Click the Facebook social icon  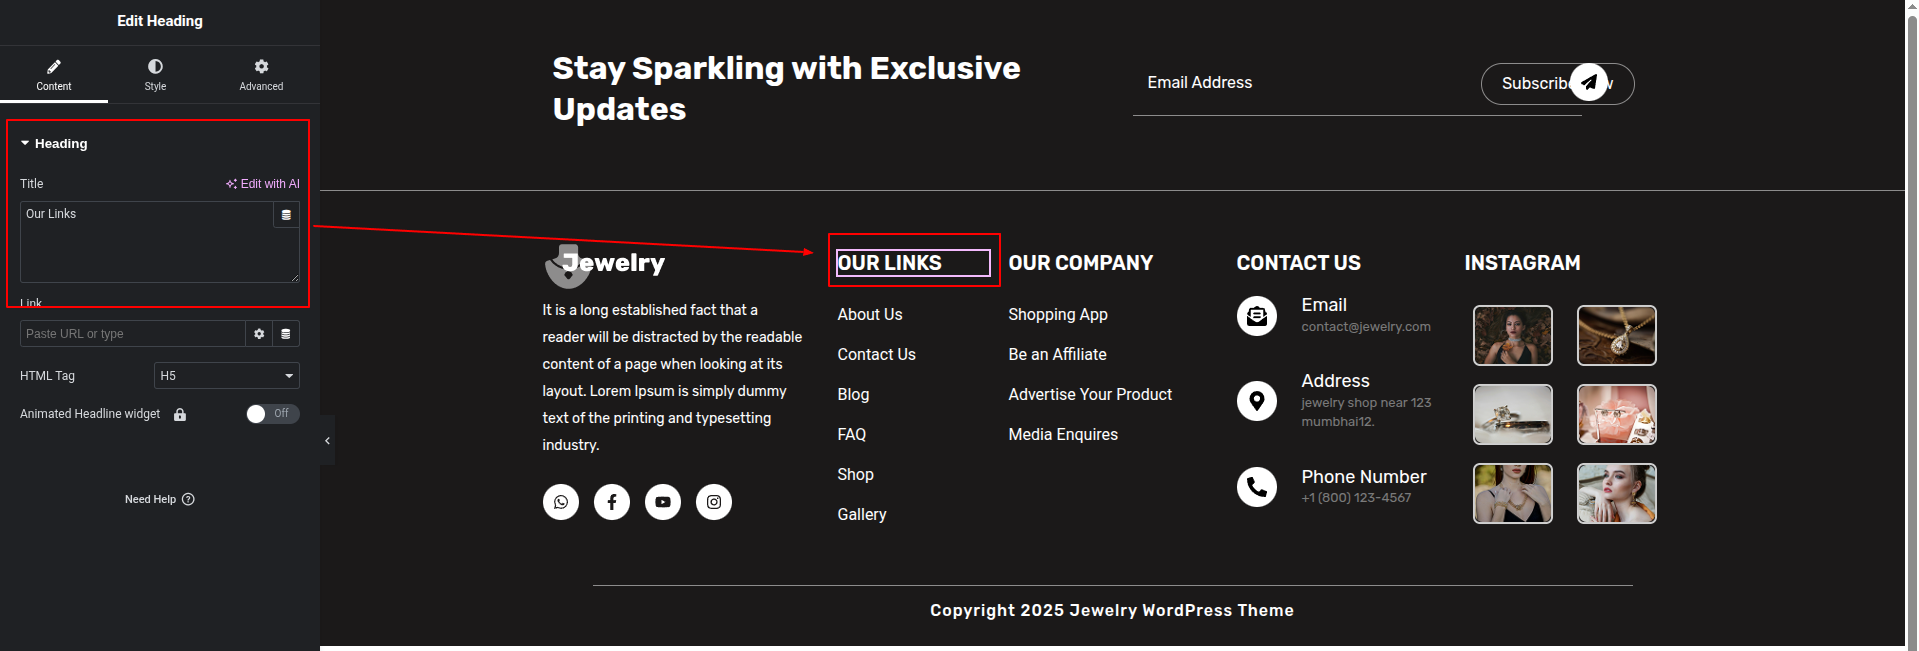pyautogui.click(x=612, y=502)
